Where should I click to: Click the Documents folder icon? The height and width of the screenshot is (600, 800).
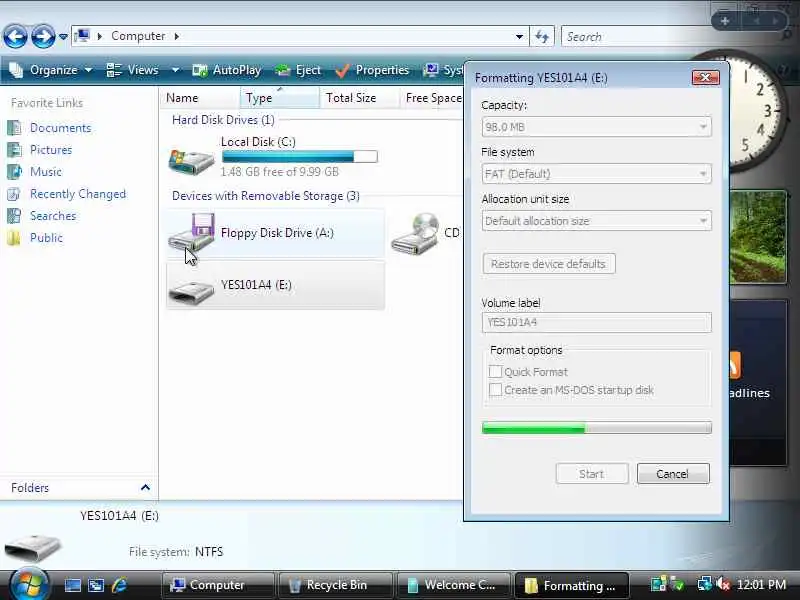click(x=14, y=128)
